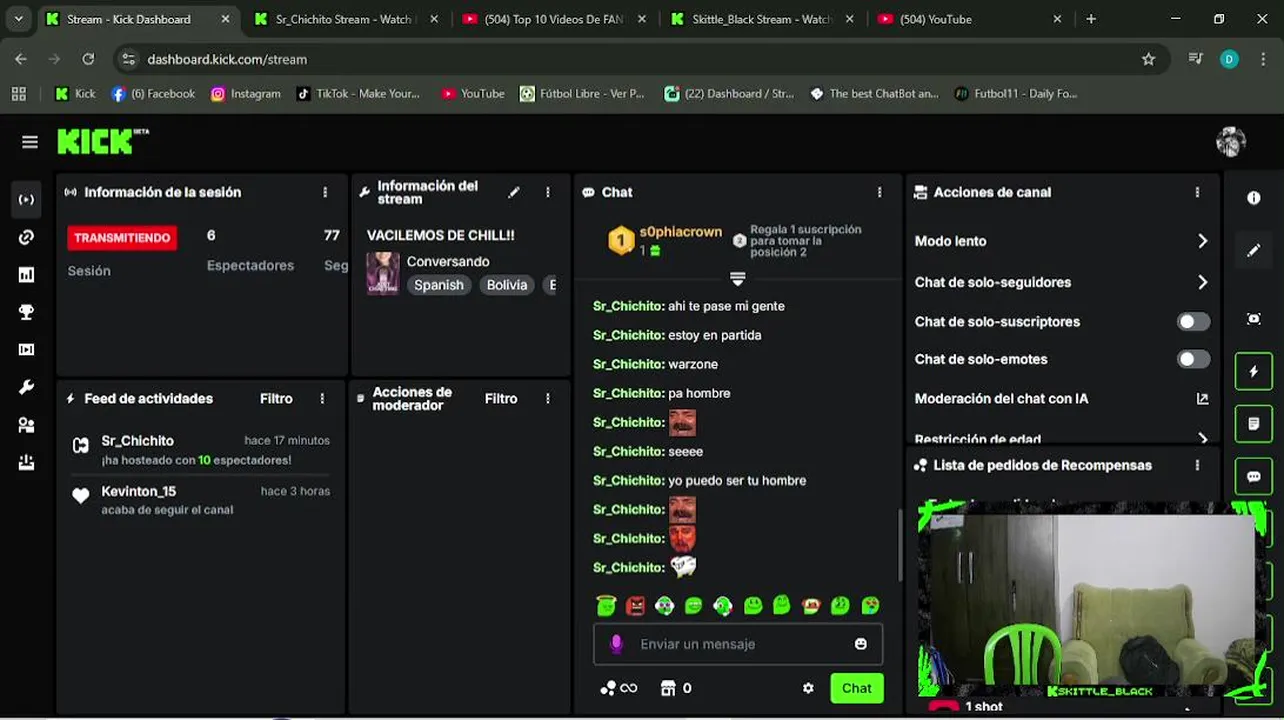The image size is (1284, 720).
Task: Open browser tab search dropdown
Action: pos(18,19)
